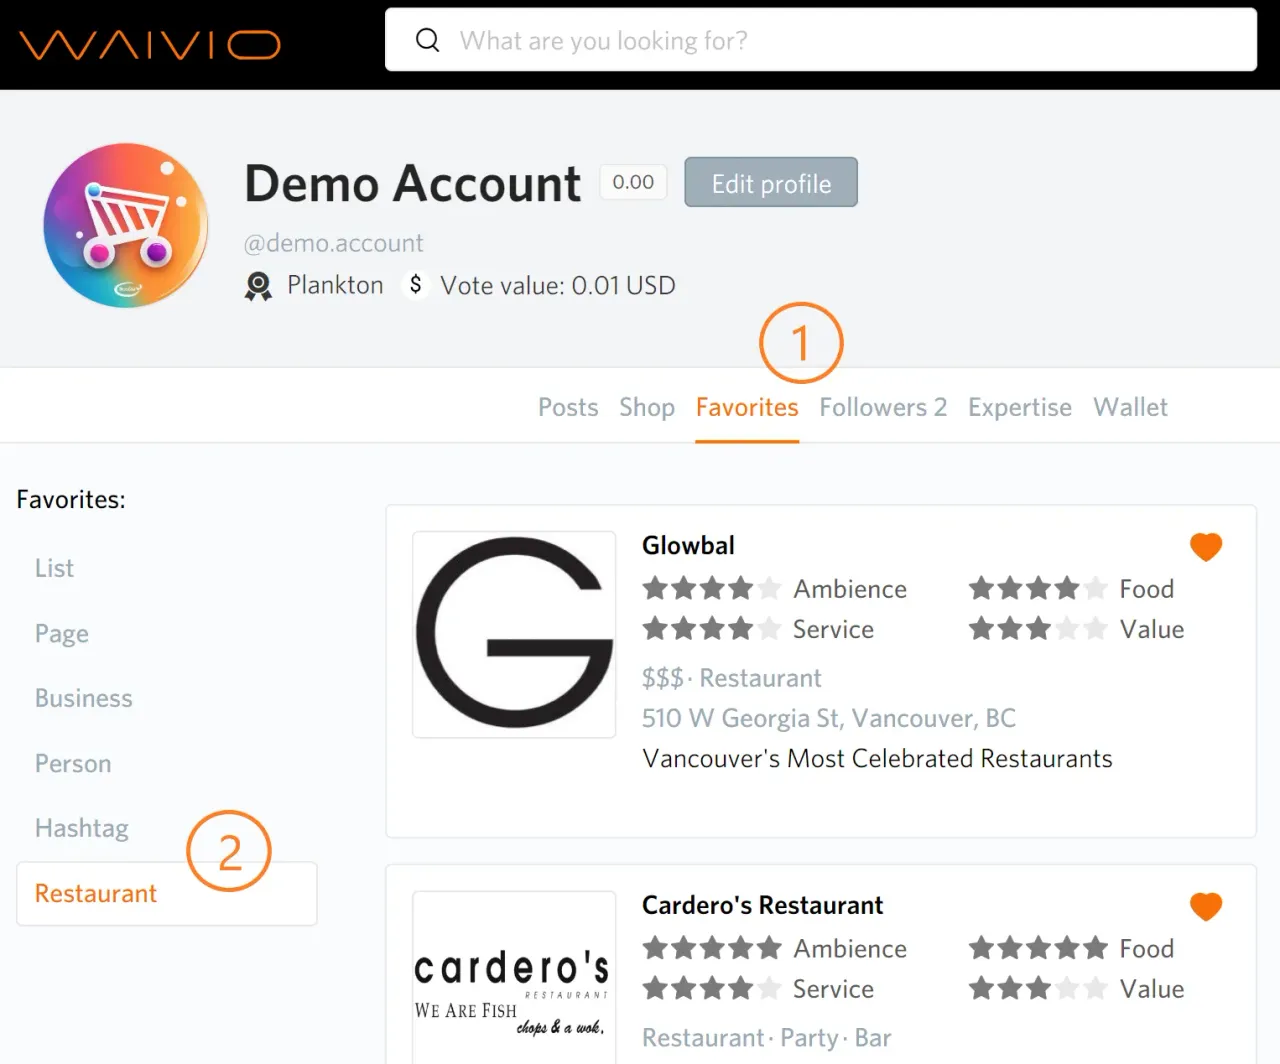The image size is (1280, 1064).
Task: Open the Glowbal restaurant title link
Action: (688, 545)
